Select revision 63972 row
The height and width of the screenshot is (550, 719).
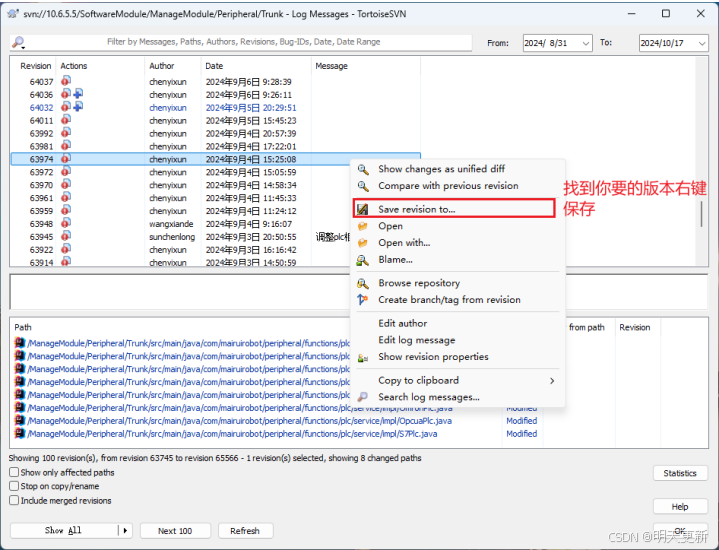click(x=216, y=172)
